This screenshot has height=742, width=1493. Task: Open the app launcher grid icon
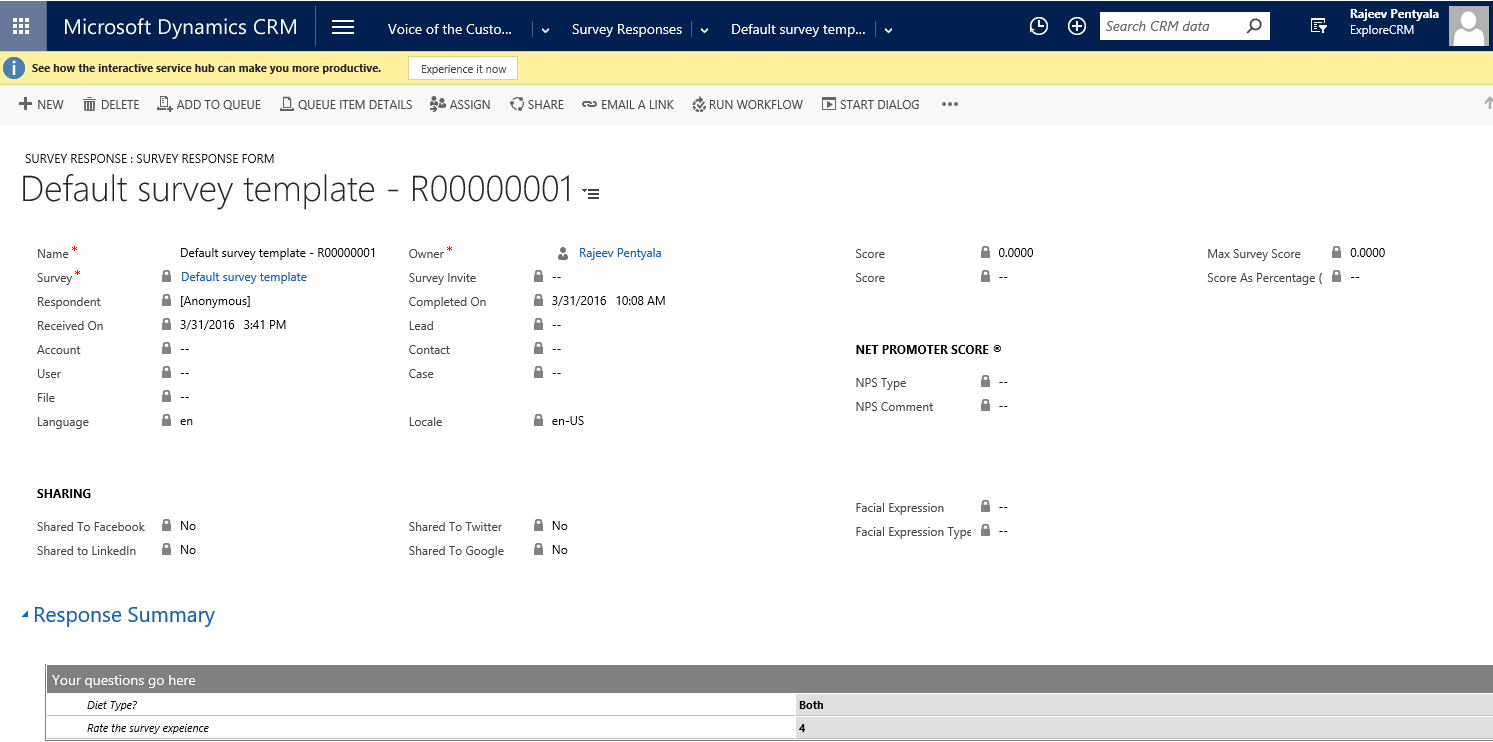[21, 26]
